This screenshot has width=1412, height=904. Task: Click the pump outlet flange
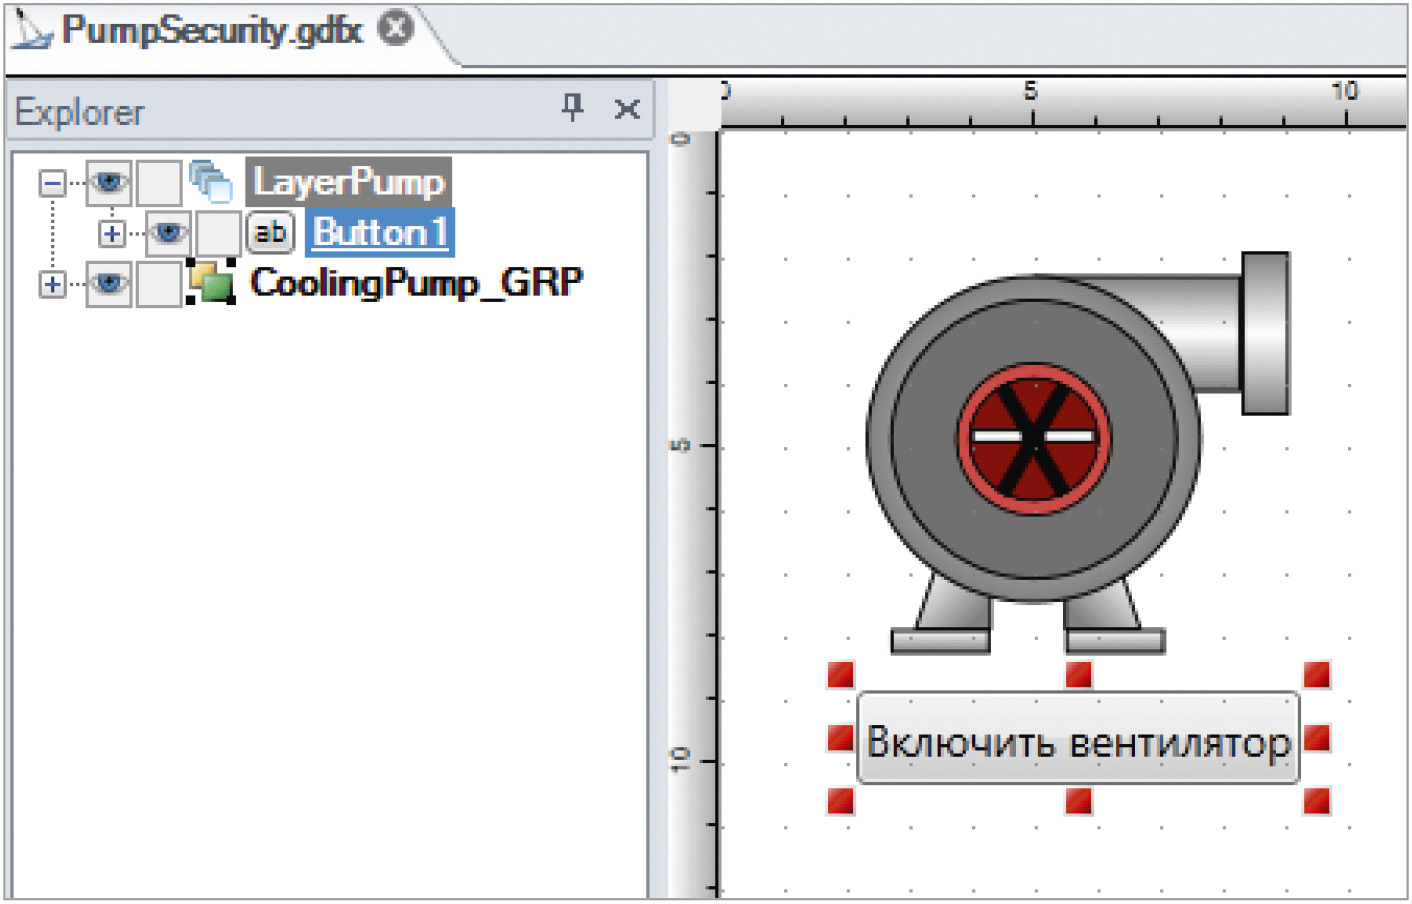coord(1265,333)
